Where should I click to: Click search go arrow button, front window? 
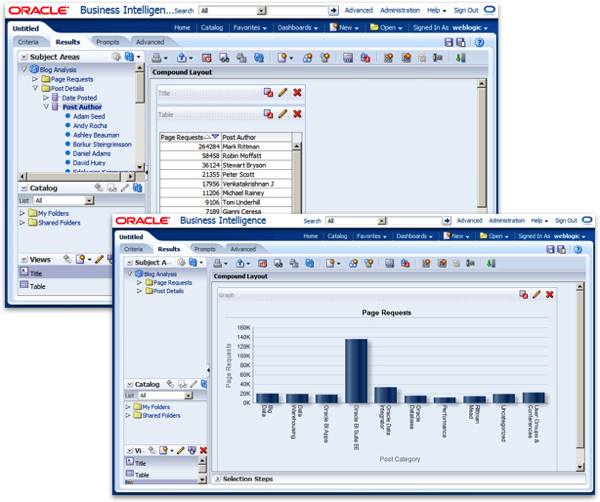pyautogui.click(x=447, y=221)
